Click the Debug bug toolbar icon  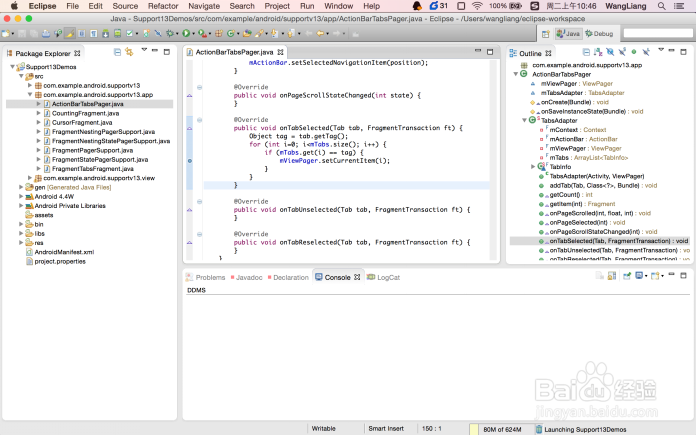[170, 33]
